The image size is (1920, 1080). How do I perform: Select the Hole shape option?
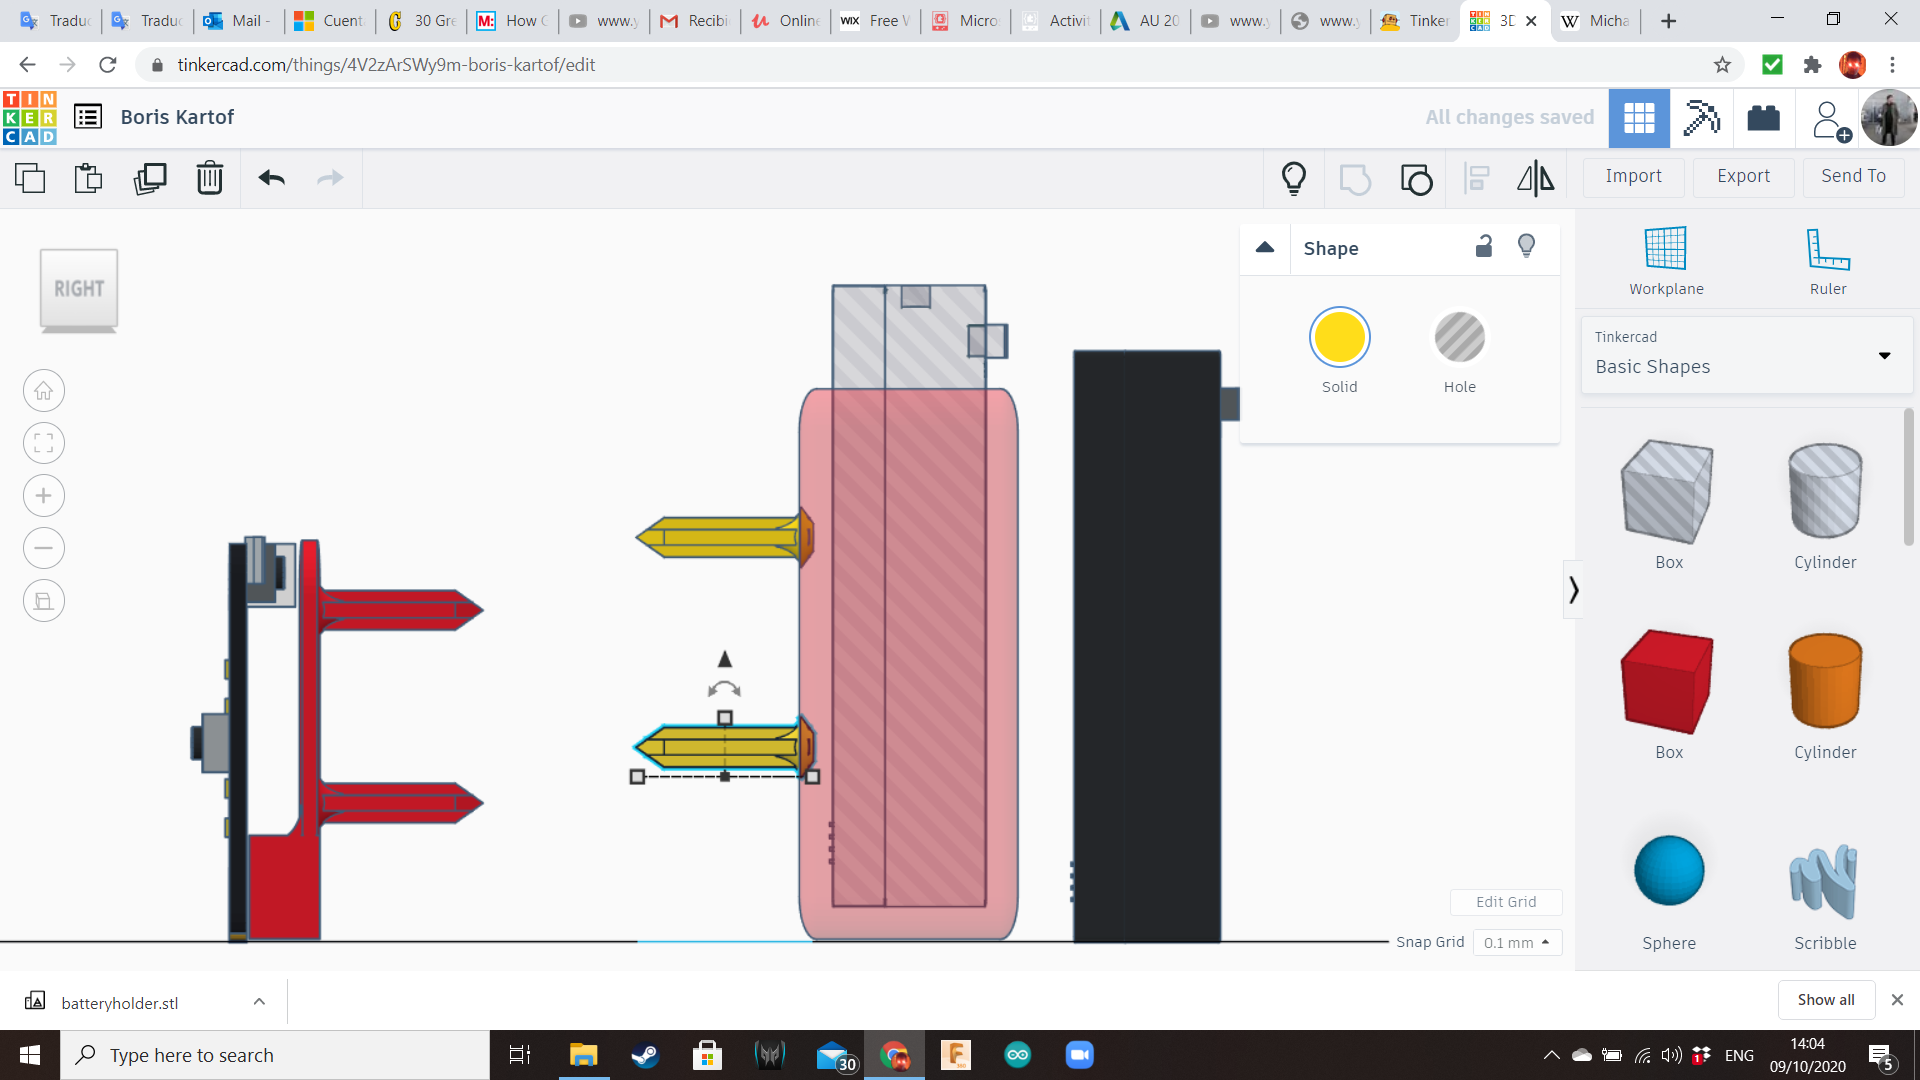coord(1459,338)
